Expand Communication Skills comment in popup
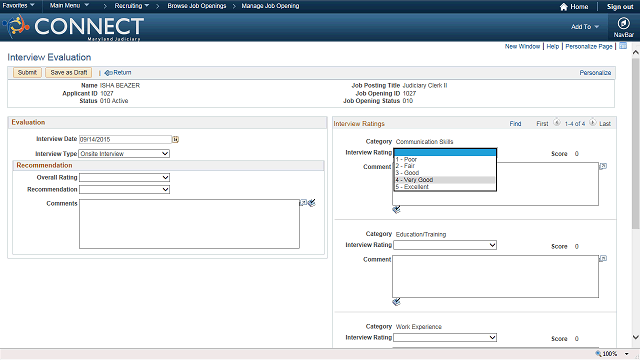This screenshot has height=360, width=640. (x=603, y=166)
